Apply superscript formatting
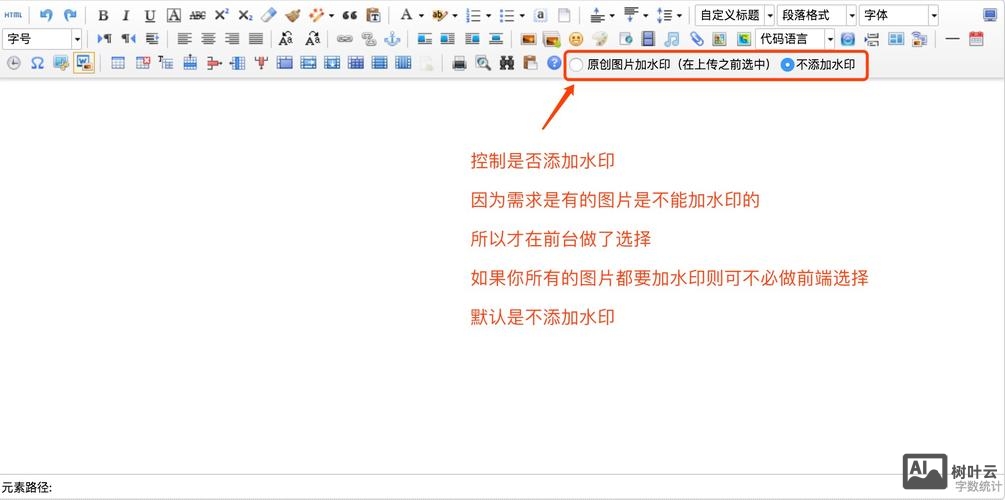The width and height of the screenshot is (1005, 500). pyautogui.click(x=222, y=15)
